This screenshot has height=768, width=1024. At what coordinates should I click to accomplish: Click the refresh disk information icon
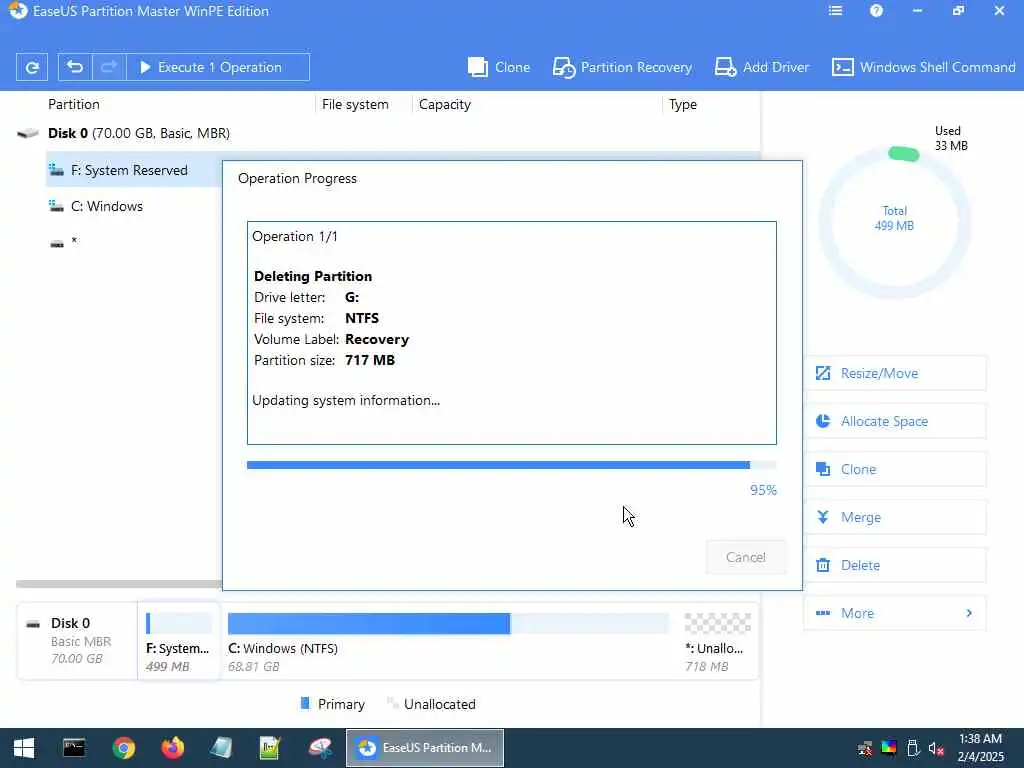pos(31,67)
